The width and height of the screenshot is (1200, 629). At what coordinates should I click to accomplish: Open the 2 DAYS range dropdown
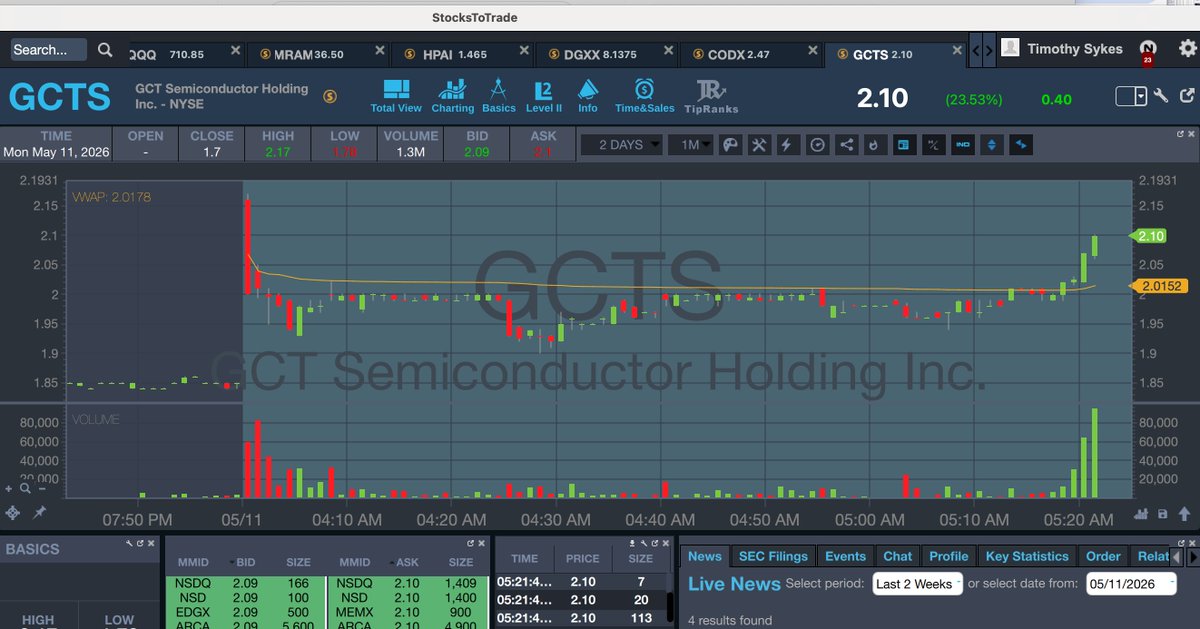pyautogui.click(x=621, y=145)
